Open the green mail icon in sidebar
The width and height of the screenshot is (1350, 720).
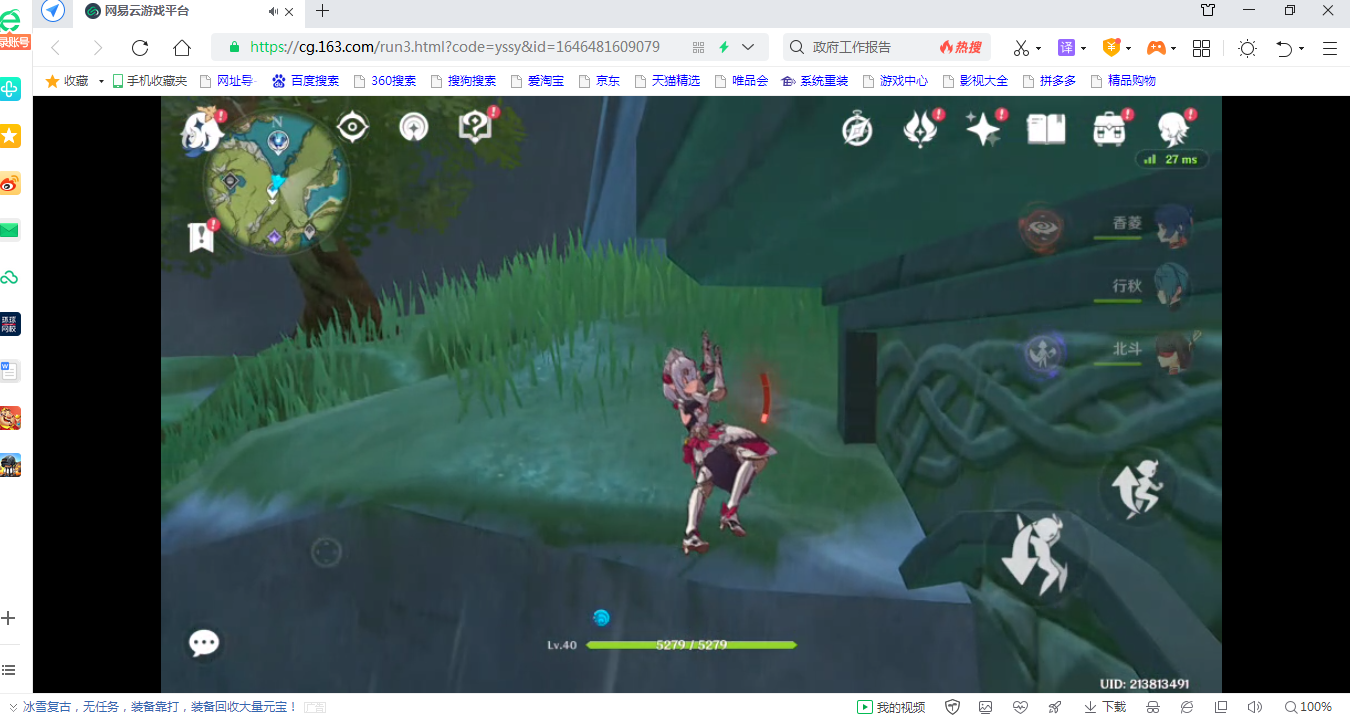(10, 231)
